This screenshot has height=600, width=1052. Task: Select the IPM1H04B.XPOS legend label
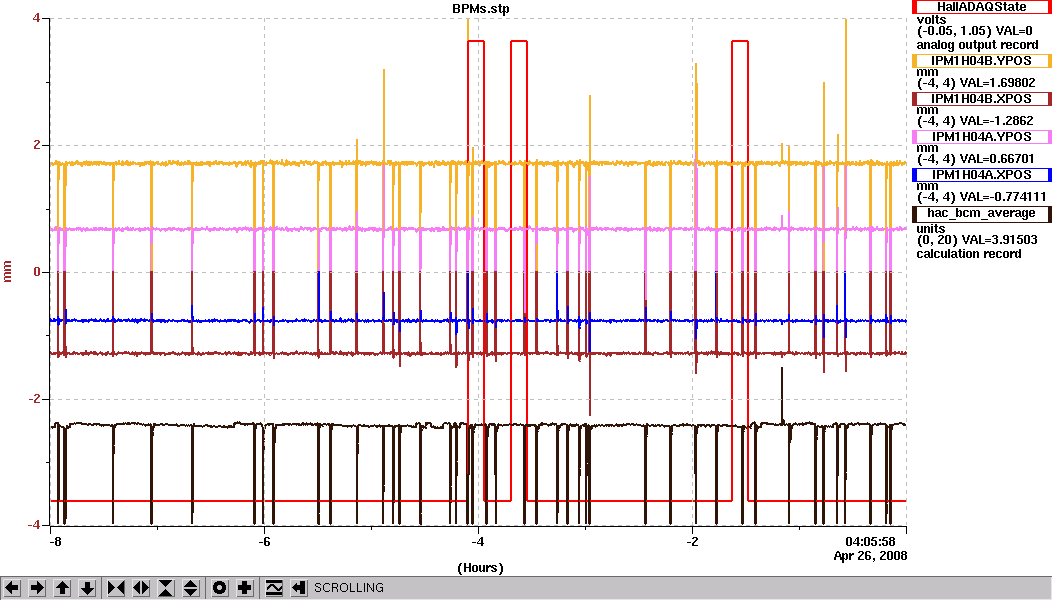coord(982,99)
